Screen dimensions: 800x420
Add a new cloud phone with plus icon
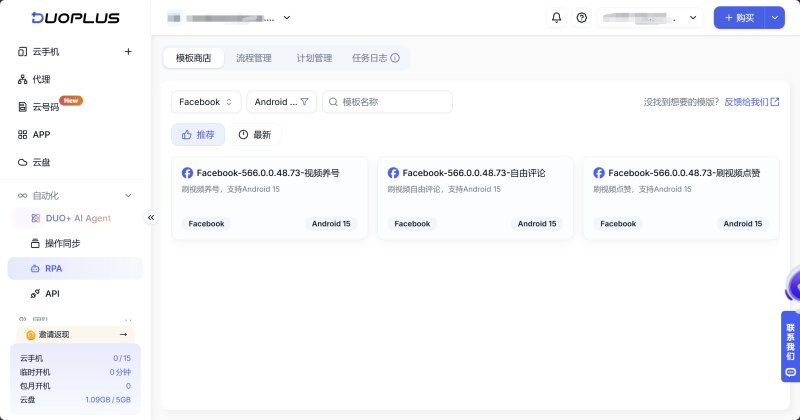(128, 52)
